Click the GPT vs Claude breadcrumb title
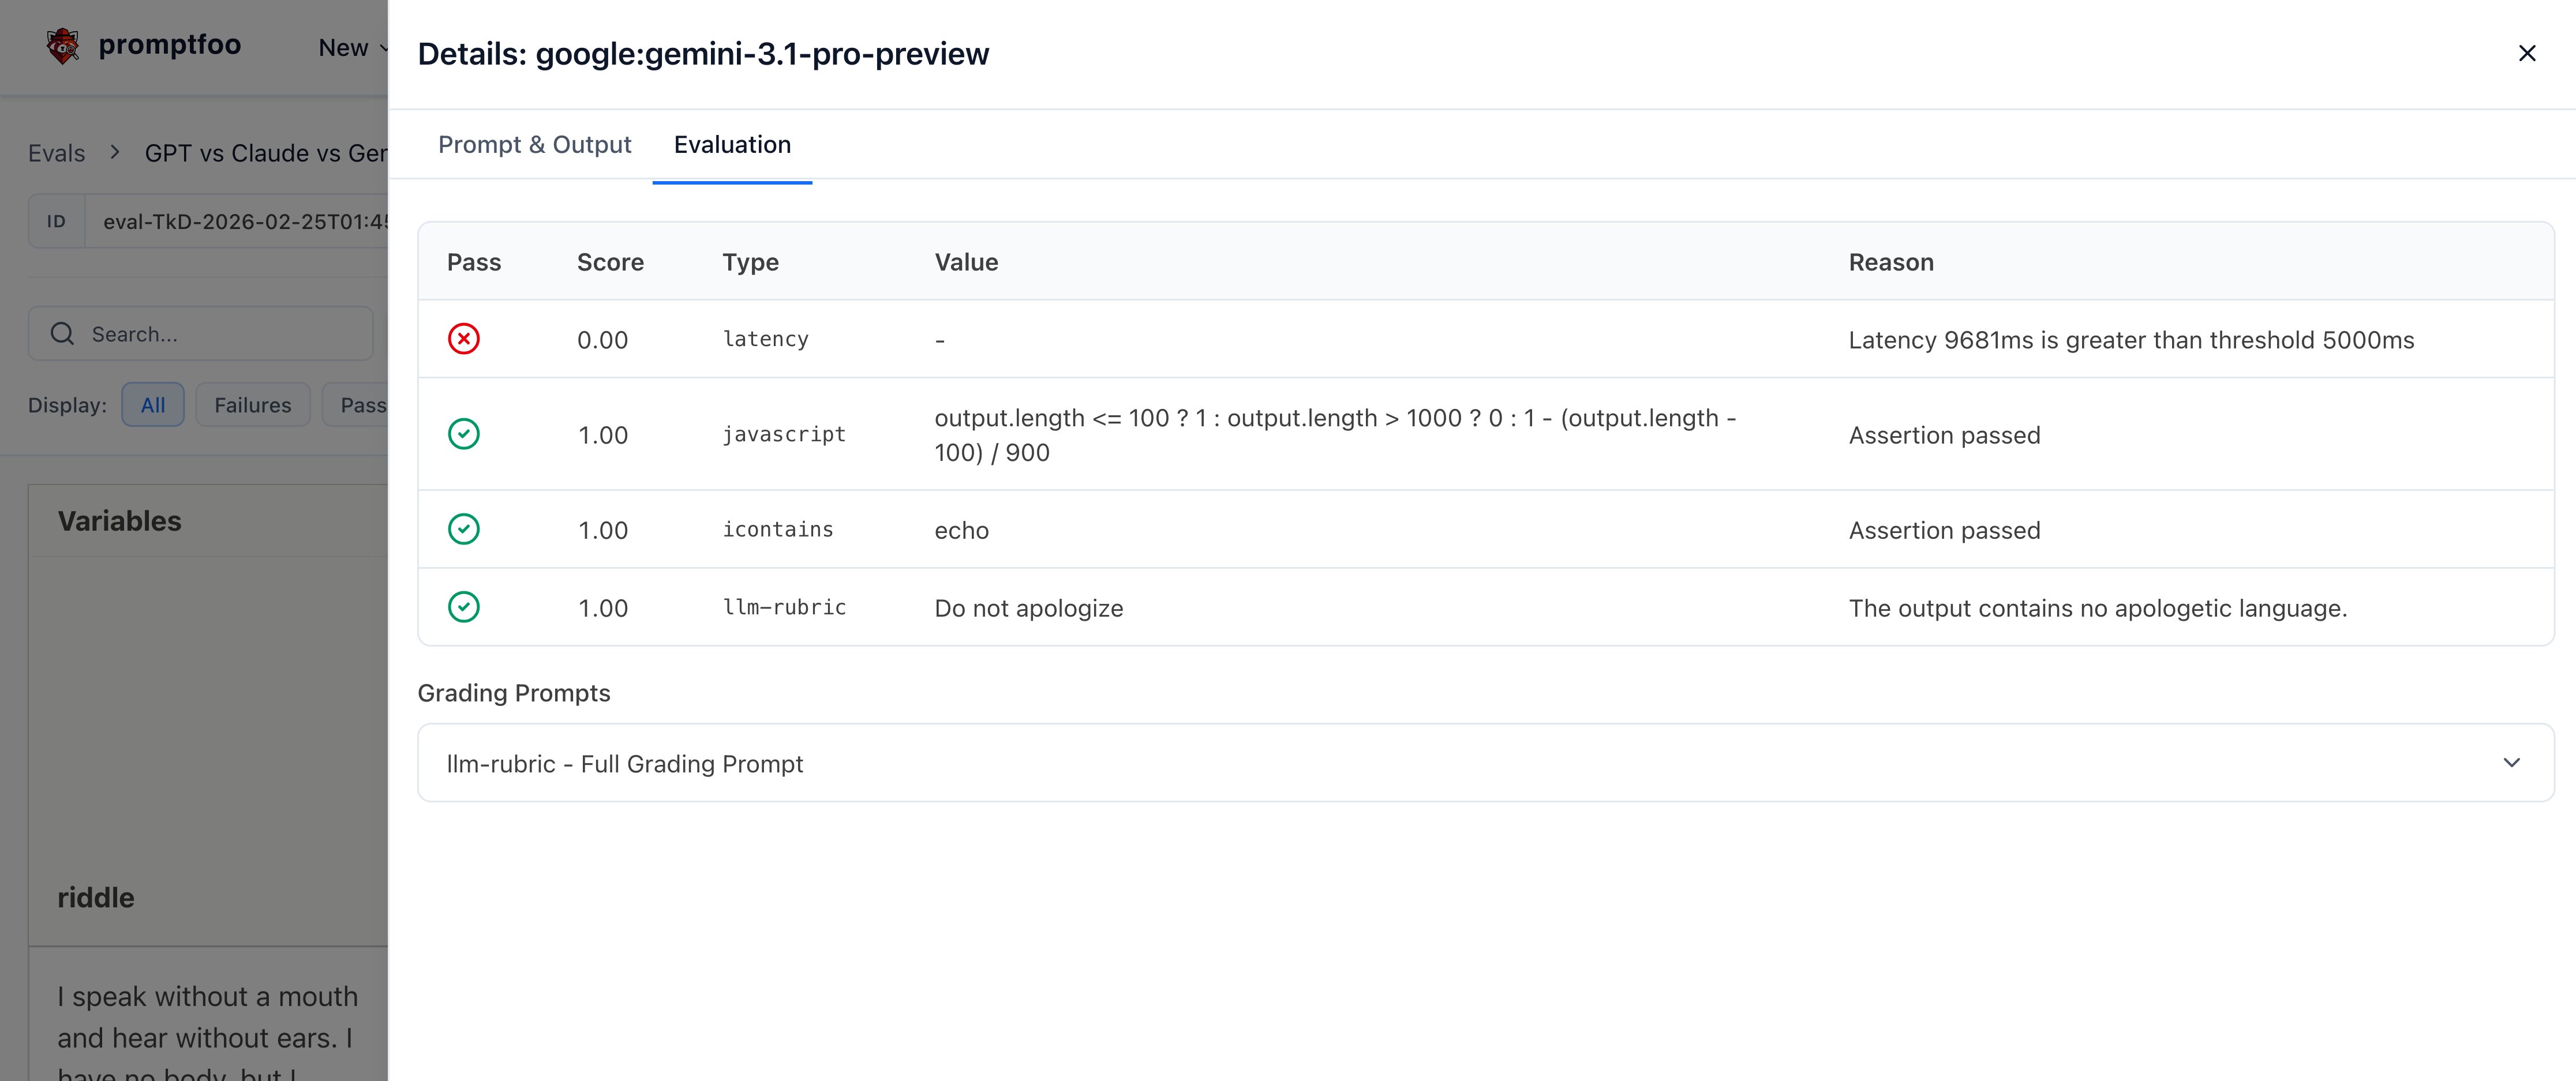The width and height of the screenshot is (2576, 1081). coord(265,153)
